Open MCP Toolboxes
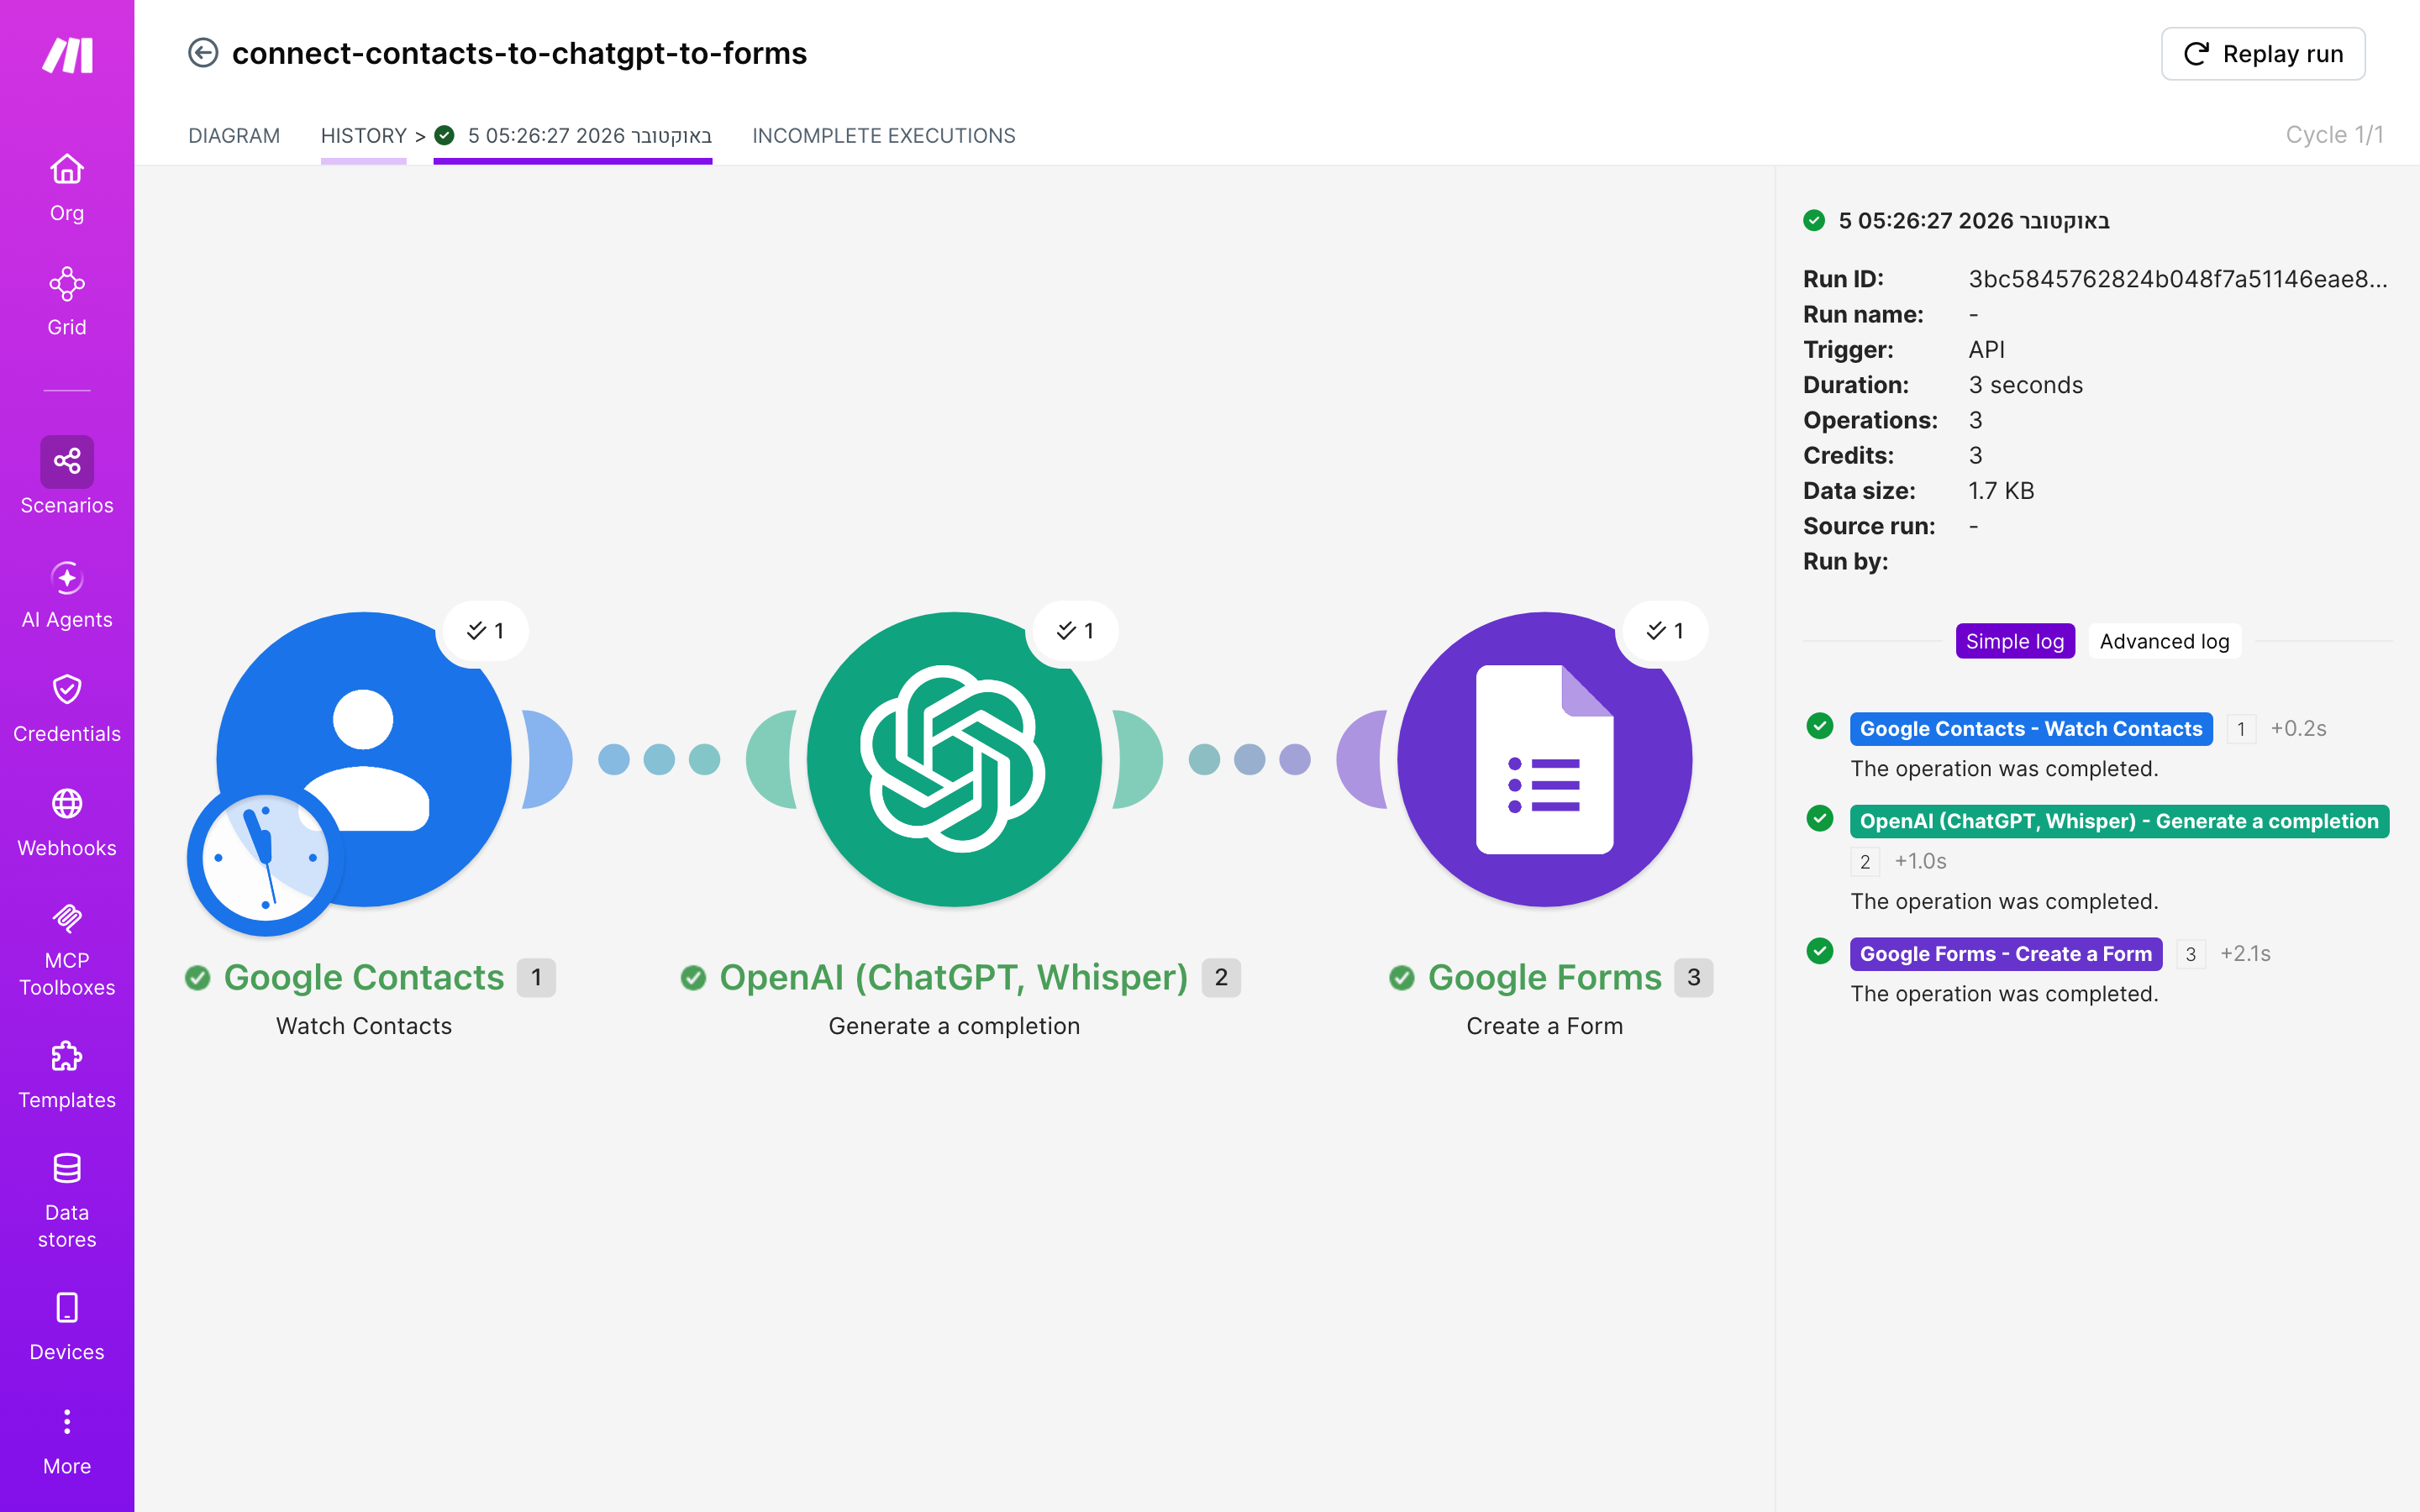 (67, 949)
